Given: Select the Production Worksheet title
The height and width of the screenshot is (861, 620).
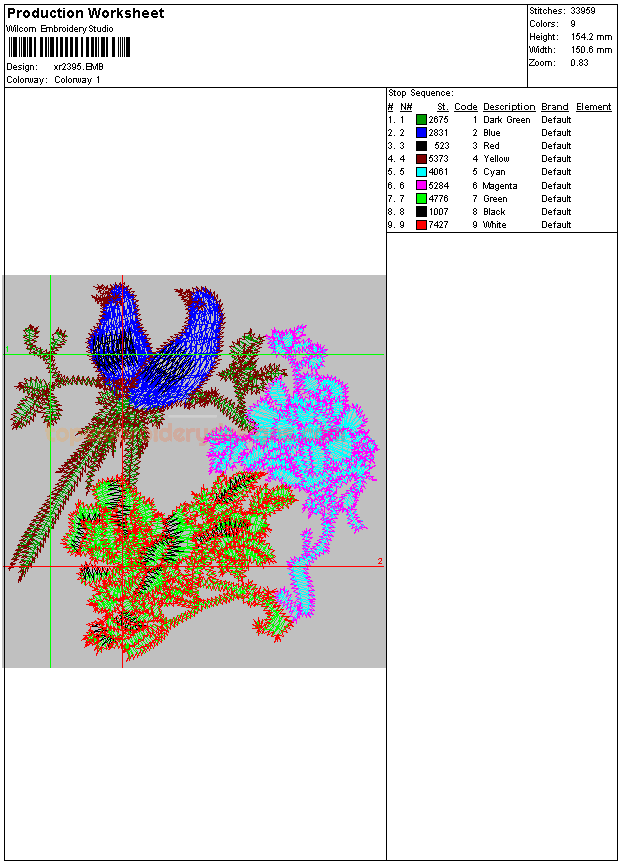Looking at the screenshot, I should [86, 13].
